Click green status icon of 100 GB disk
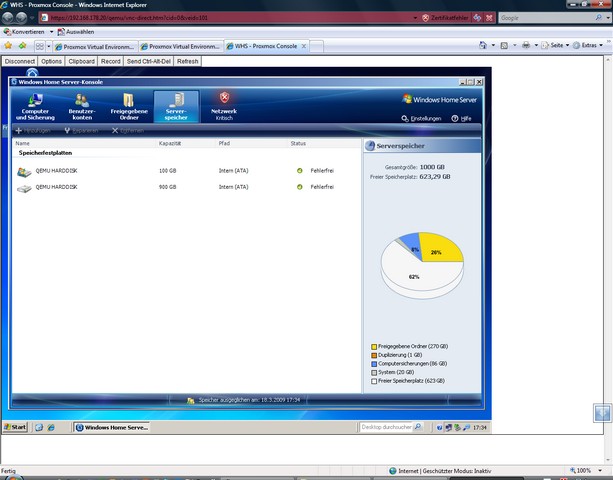This screenshot has width=613, height=480. 299,170
